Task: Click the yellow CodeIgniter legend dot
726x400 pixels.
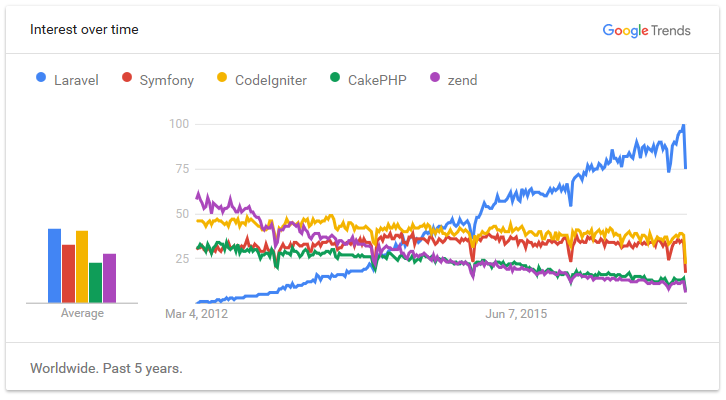Action: pos(222,79)
